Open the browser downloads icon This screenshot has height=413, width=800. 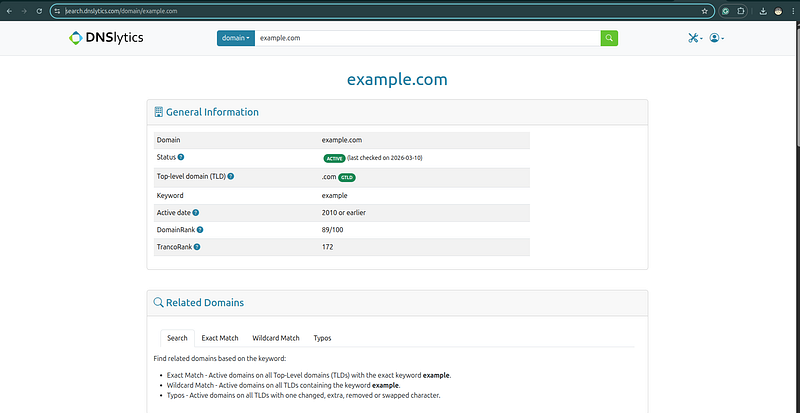tap(763, 11)
